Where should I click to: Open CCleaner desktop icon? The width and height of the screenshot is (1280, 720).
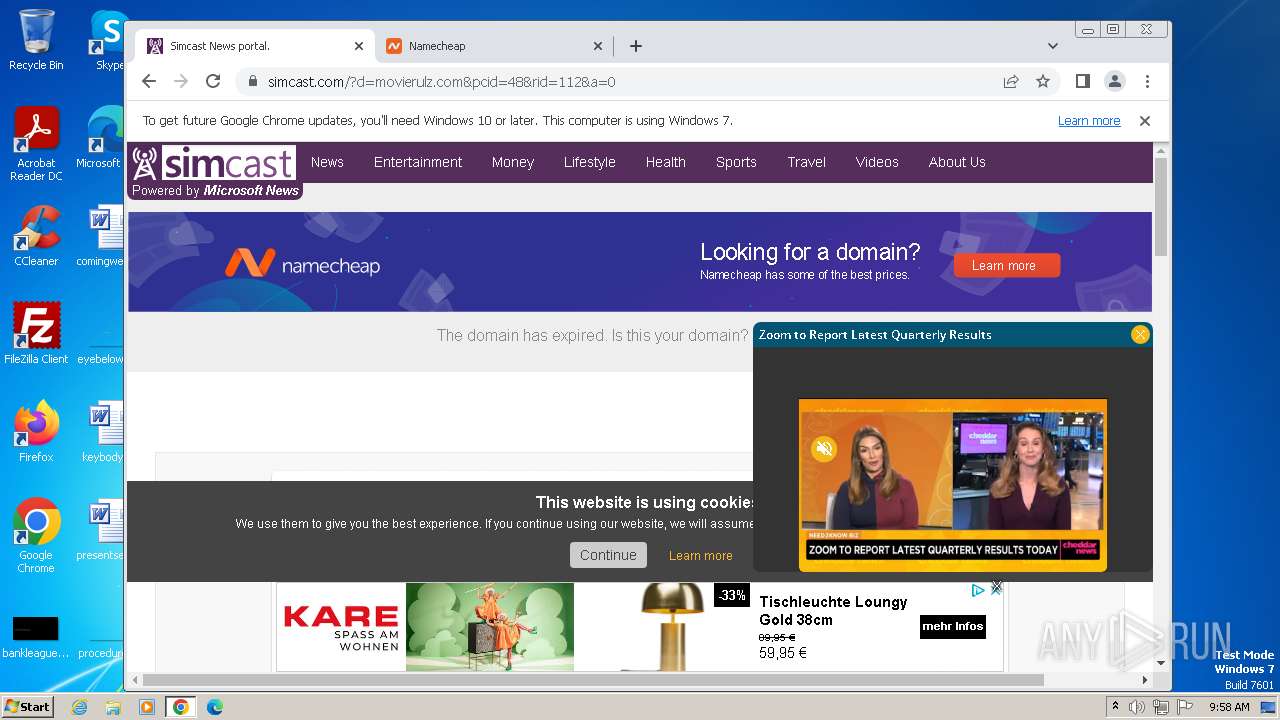36,236
